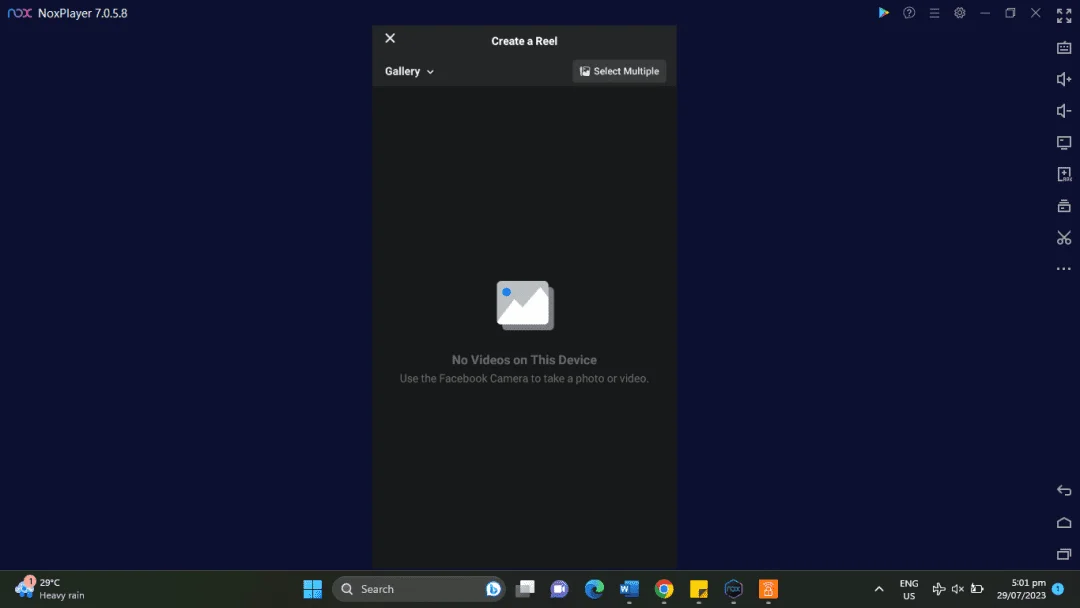Open the multi-instance manager icon

(x=1064, y=206)
